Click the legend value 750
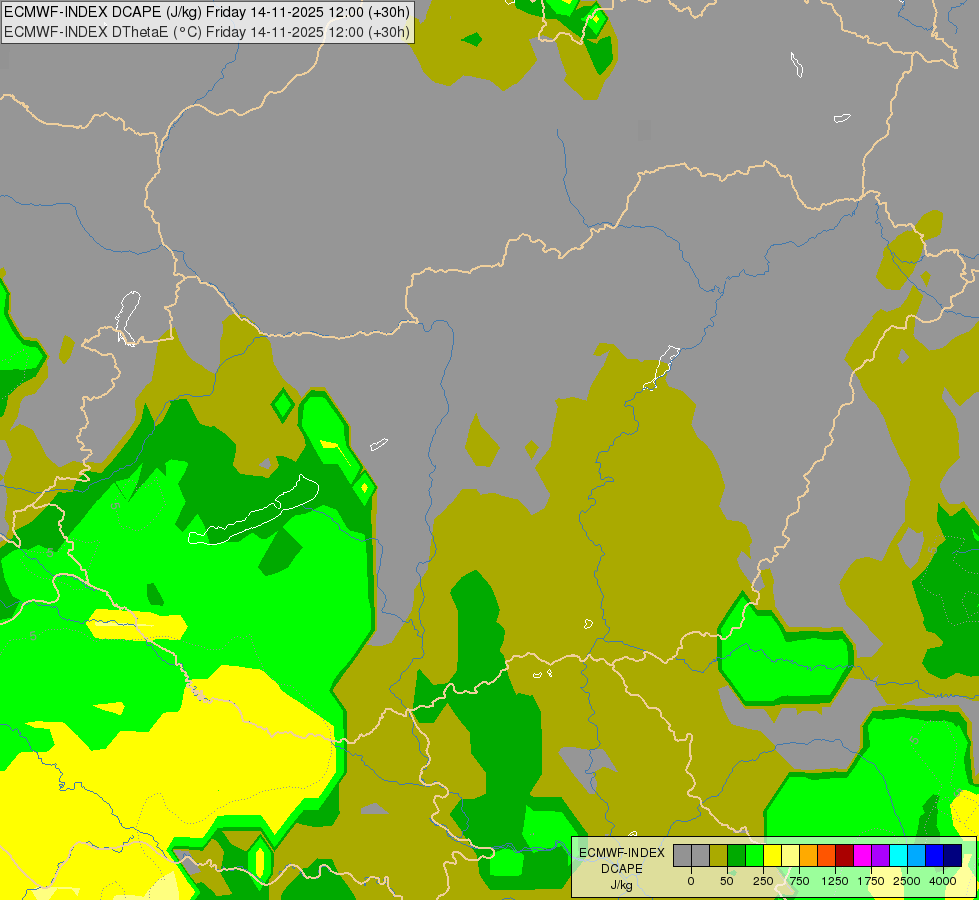Screen dimensions: 979x900 (x=799, y=881)
